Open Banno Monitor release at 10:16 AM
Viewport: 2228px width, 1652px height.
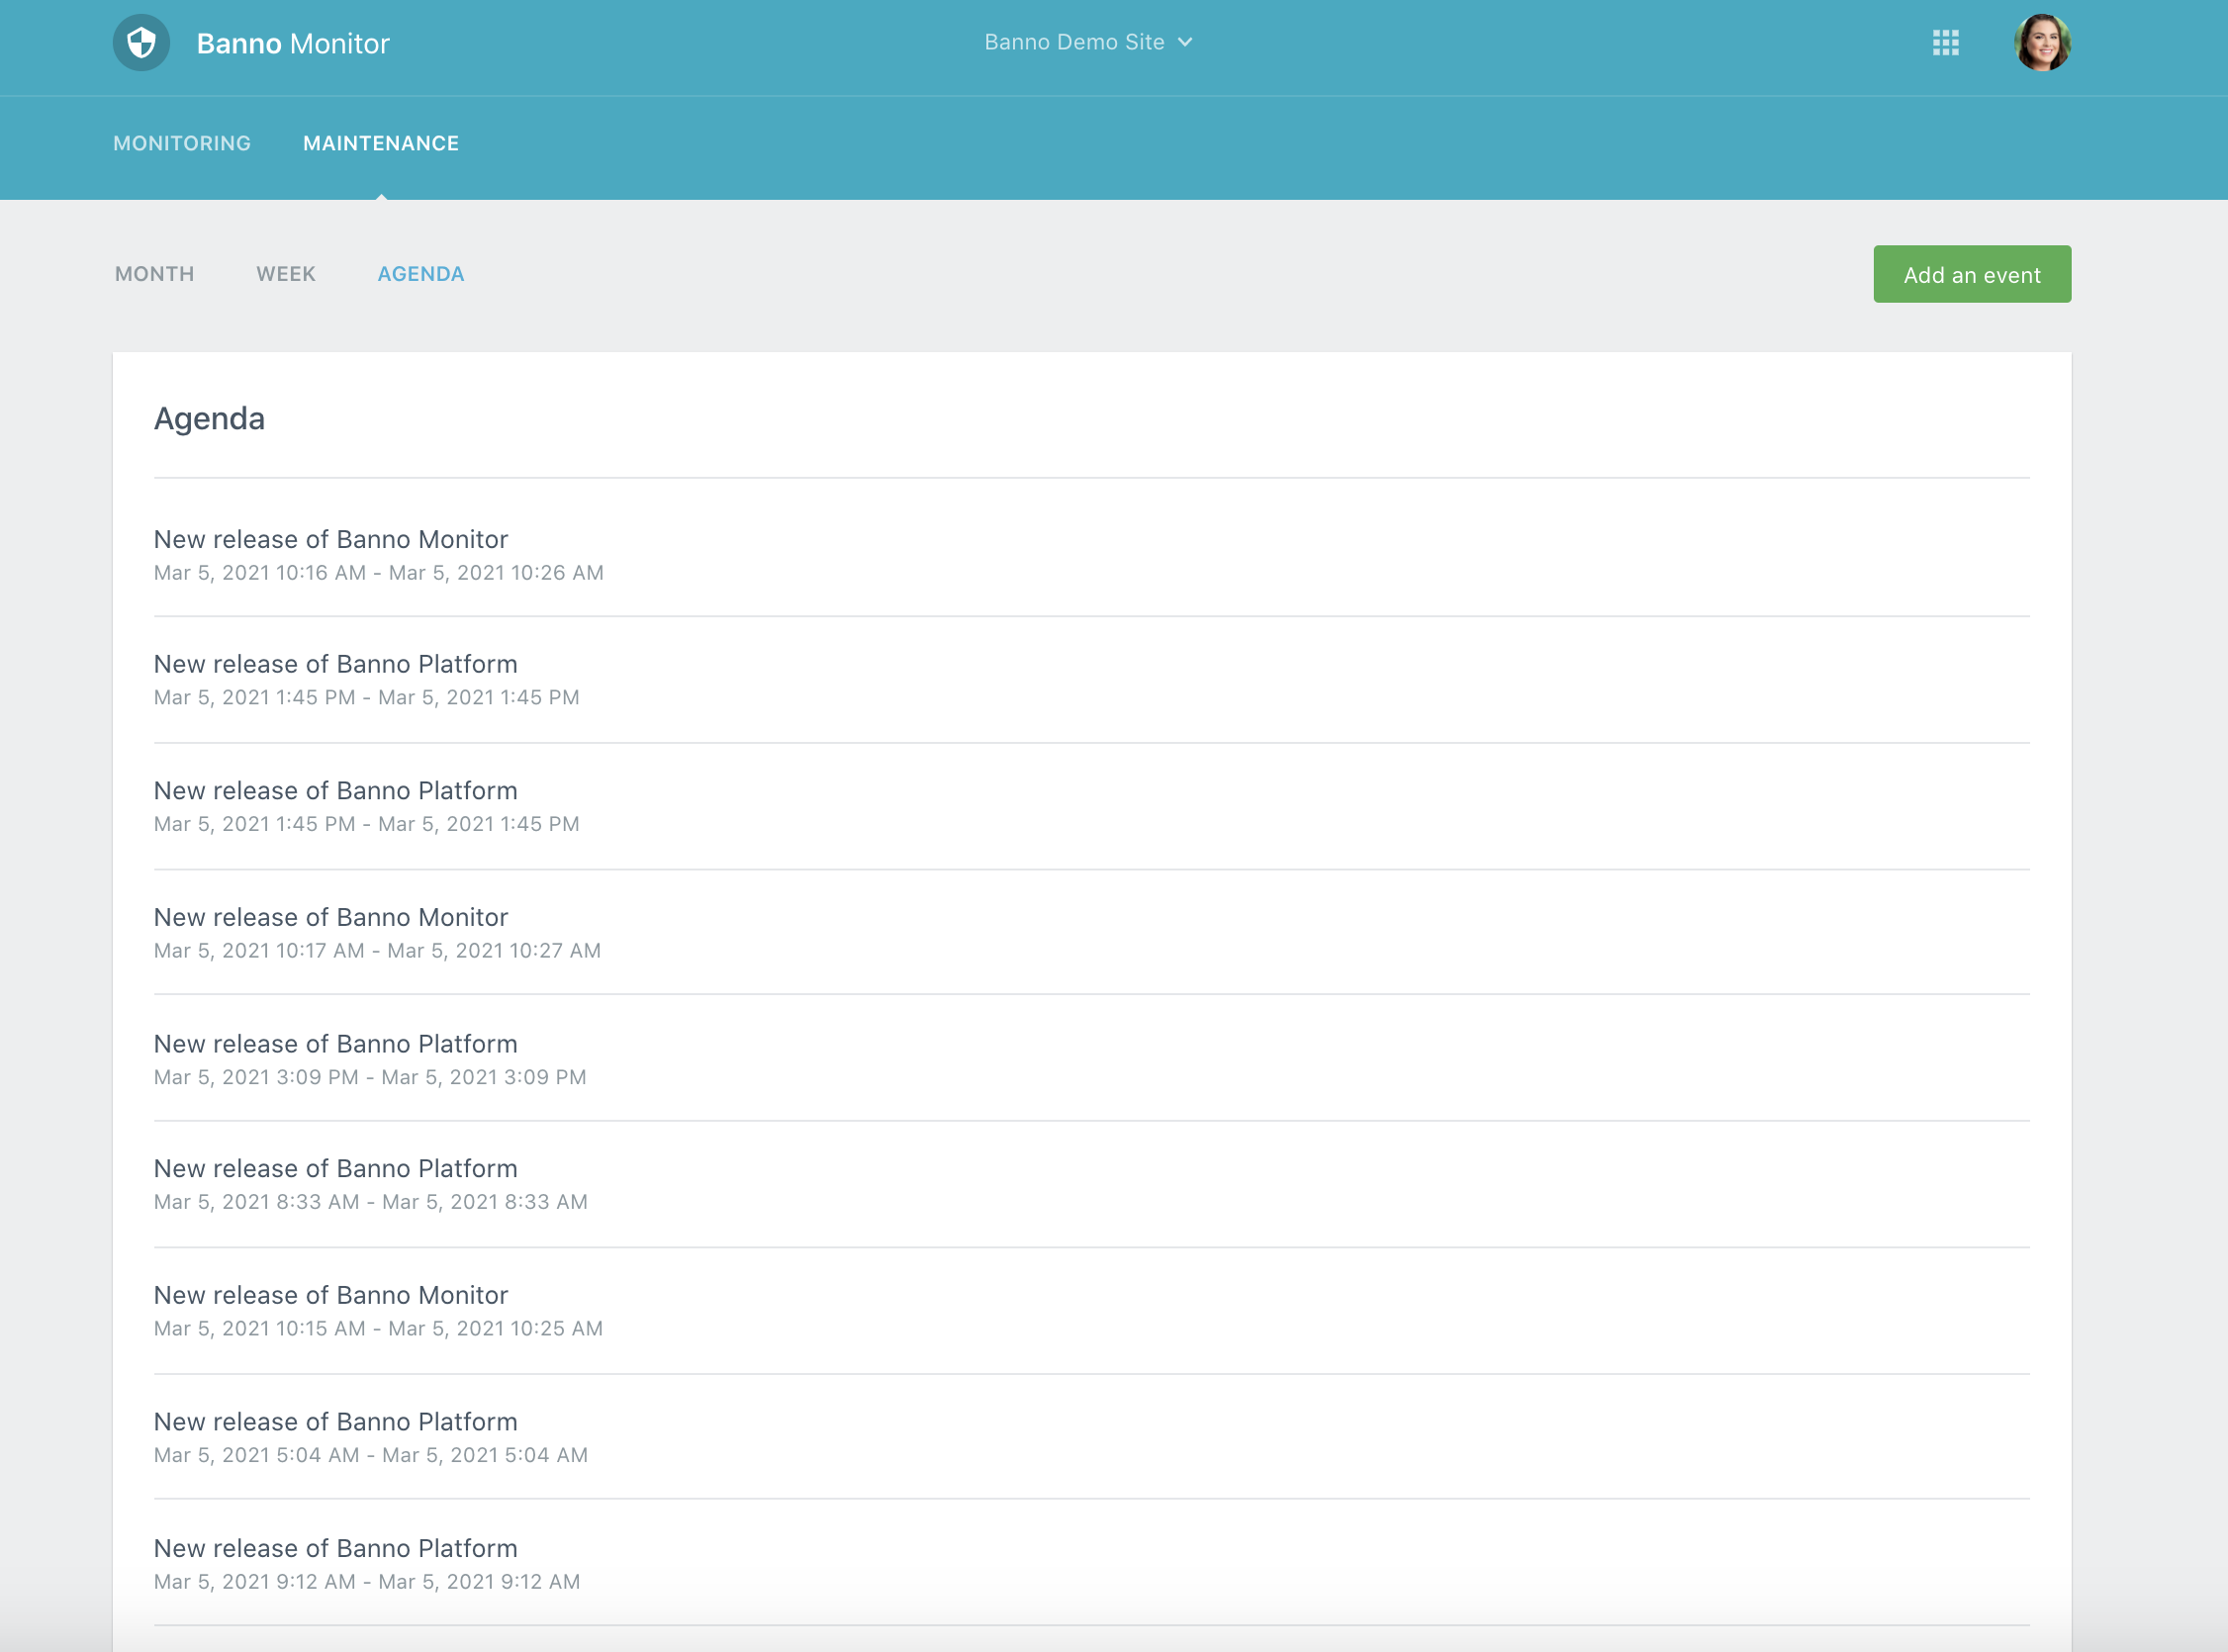click(x=331, y=540)
